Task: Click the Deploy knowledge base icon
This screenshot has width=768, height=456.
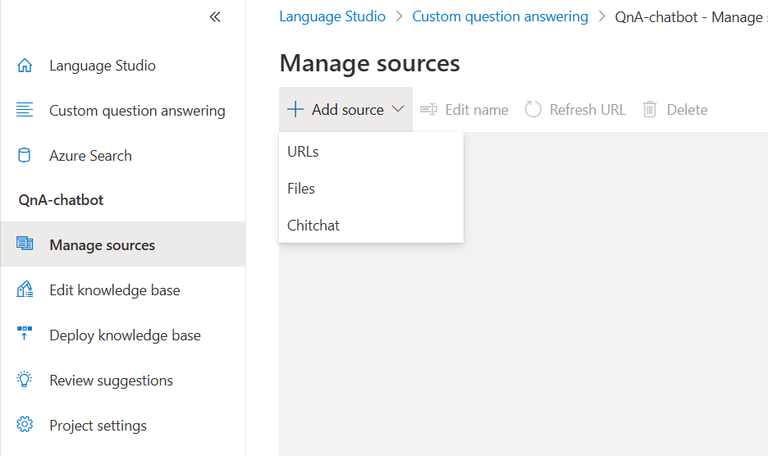Action: 25,335
